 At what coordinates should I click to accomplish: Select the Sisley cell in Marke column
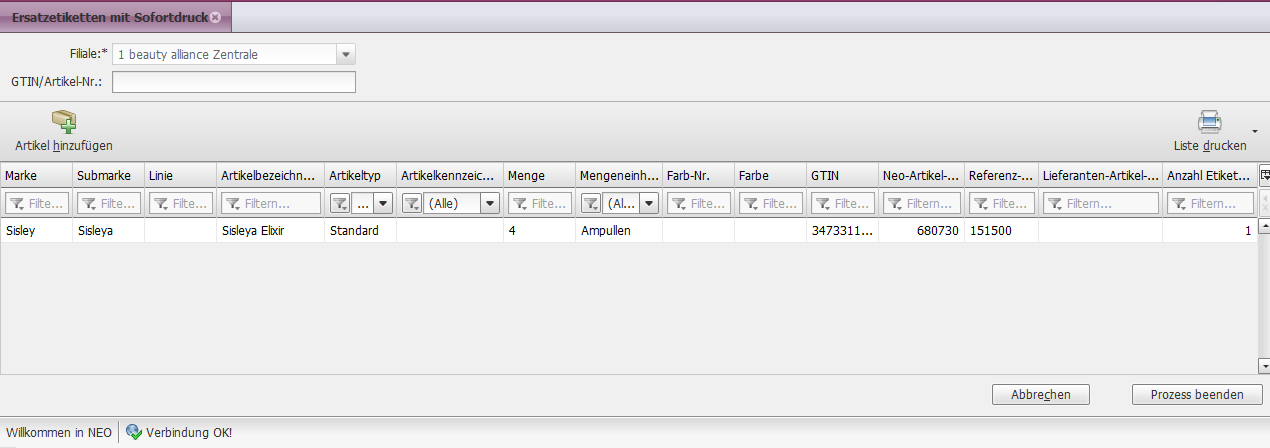pyautogui.click(x=36, y=231)
